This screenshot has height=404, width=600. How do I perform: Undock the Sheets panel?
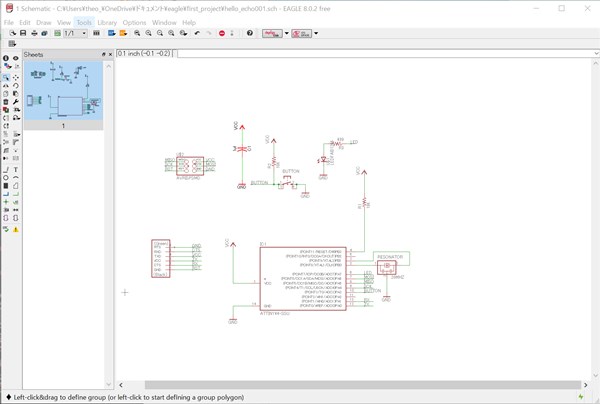click(104, 55)
